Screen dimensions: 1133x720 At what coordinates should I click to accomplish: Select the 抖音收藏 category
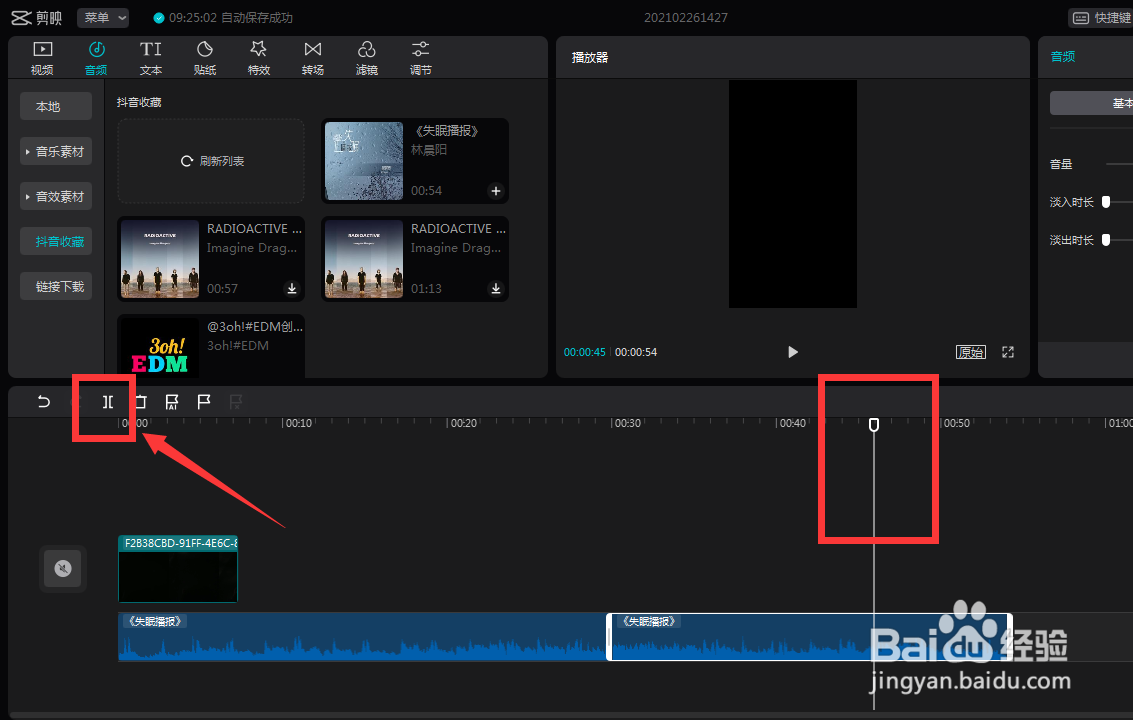point(56,241)
